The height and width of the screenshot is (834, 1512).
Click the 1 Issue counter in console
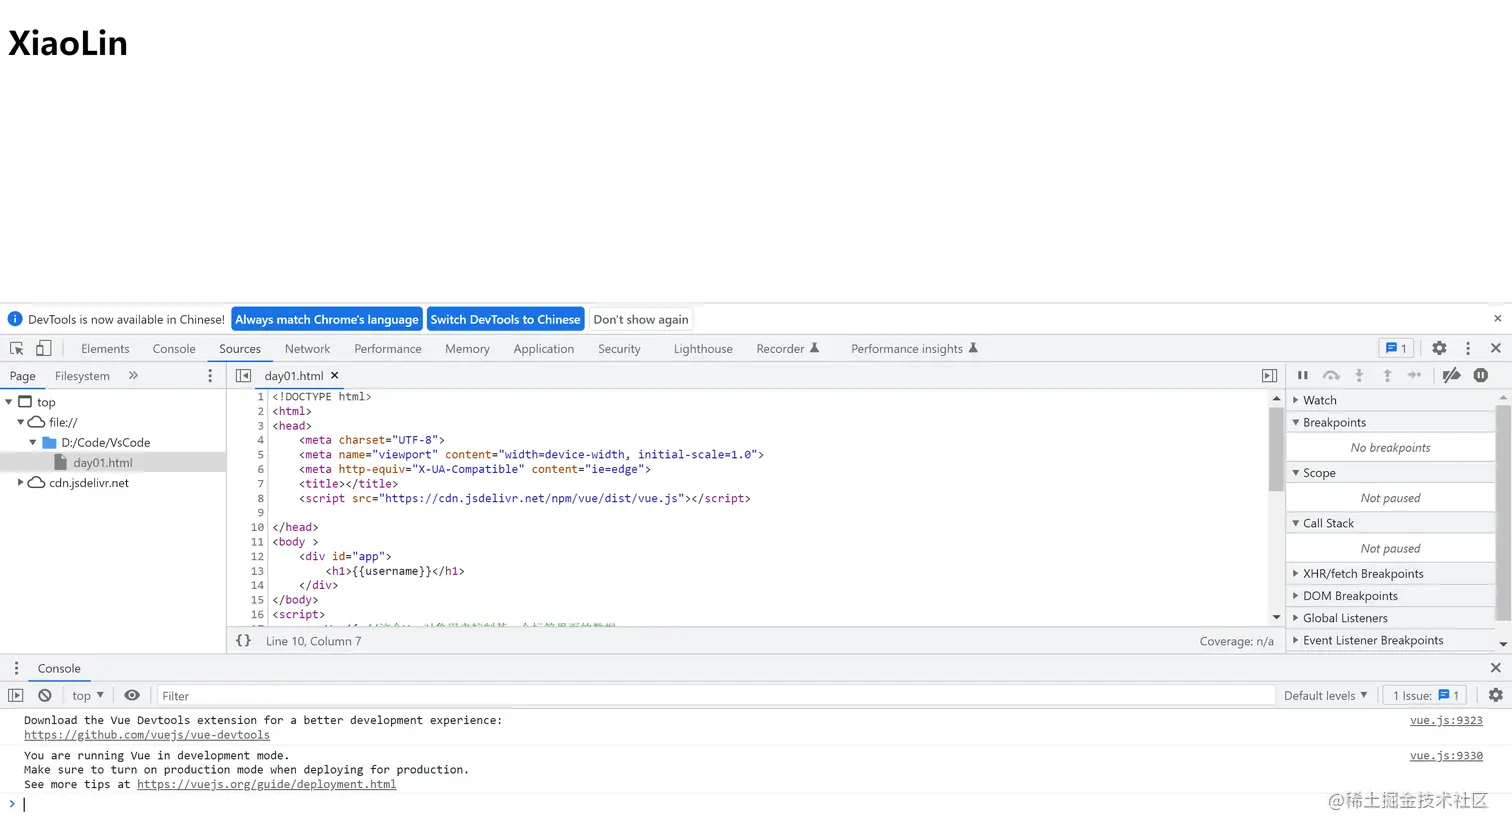tap(1427, 696)
